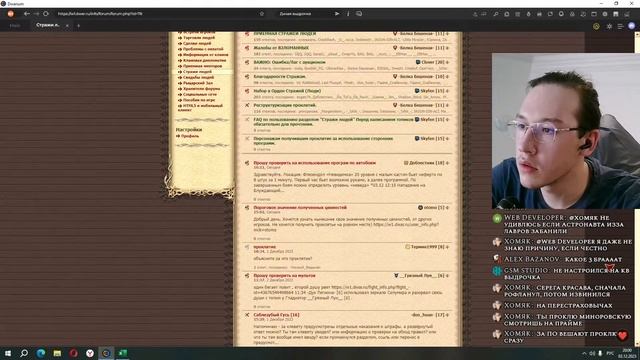Open 'Пособия по игре' section
Viewport: 640px width, 360px height.
[x=199, y=100]
